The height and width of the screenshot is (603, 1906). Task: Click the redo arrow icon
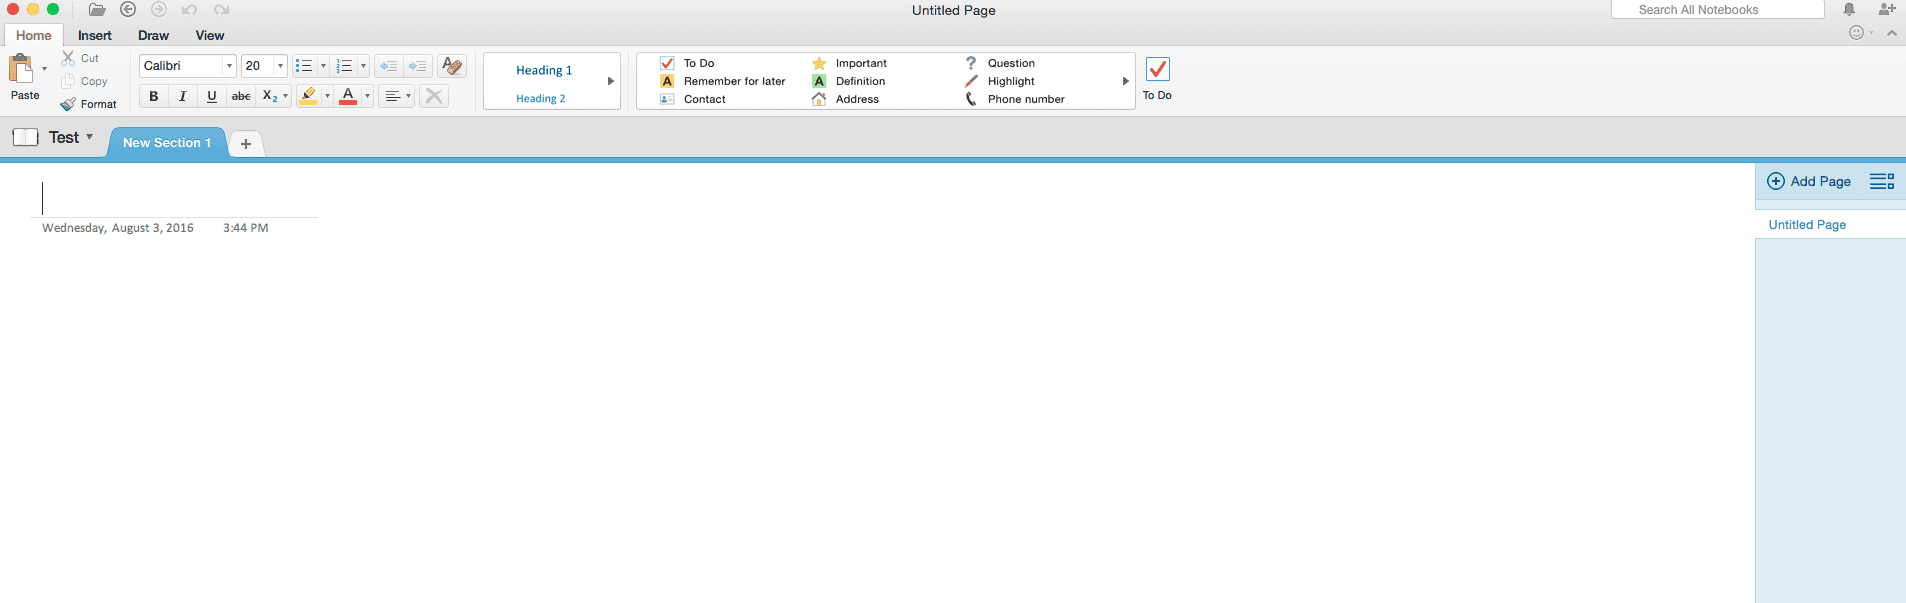[222, 10]
